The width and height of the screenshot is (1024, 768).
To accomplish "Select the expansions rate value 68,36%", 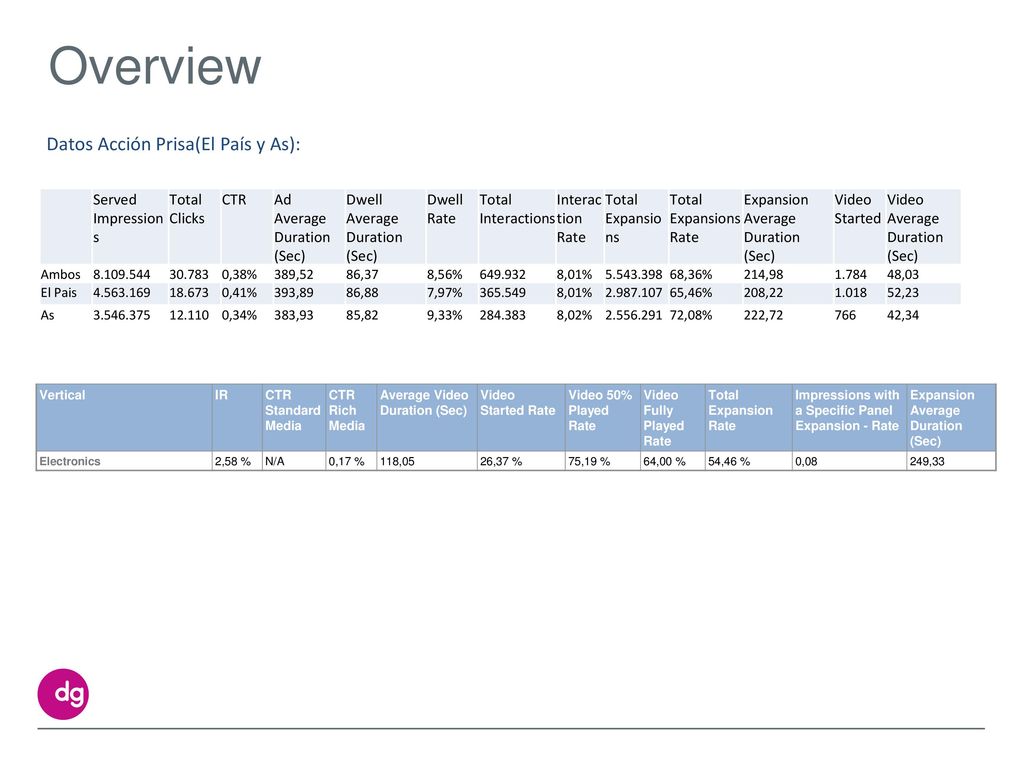I will tap(691, 275).
